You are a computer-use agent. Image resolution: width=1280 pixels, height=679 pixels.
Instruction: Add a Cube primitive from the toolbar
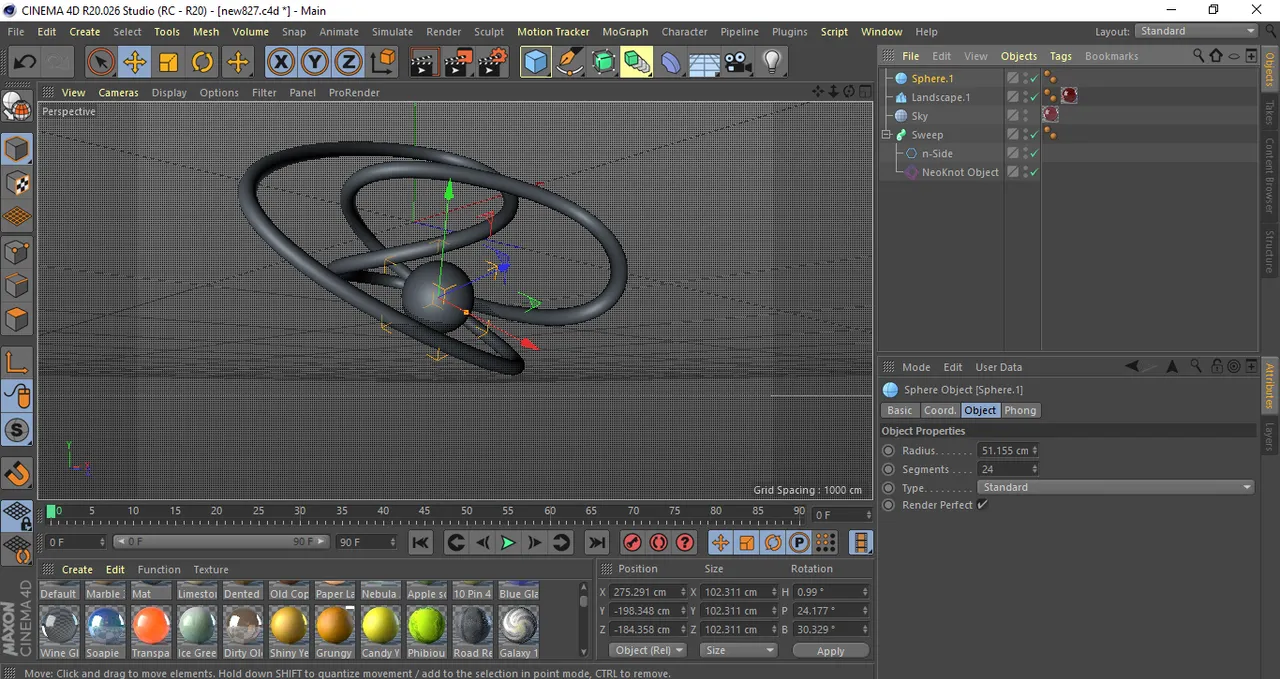click(x=536, y=63)
